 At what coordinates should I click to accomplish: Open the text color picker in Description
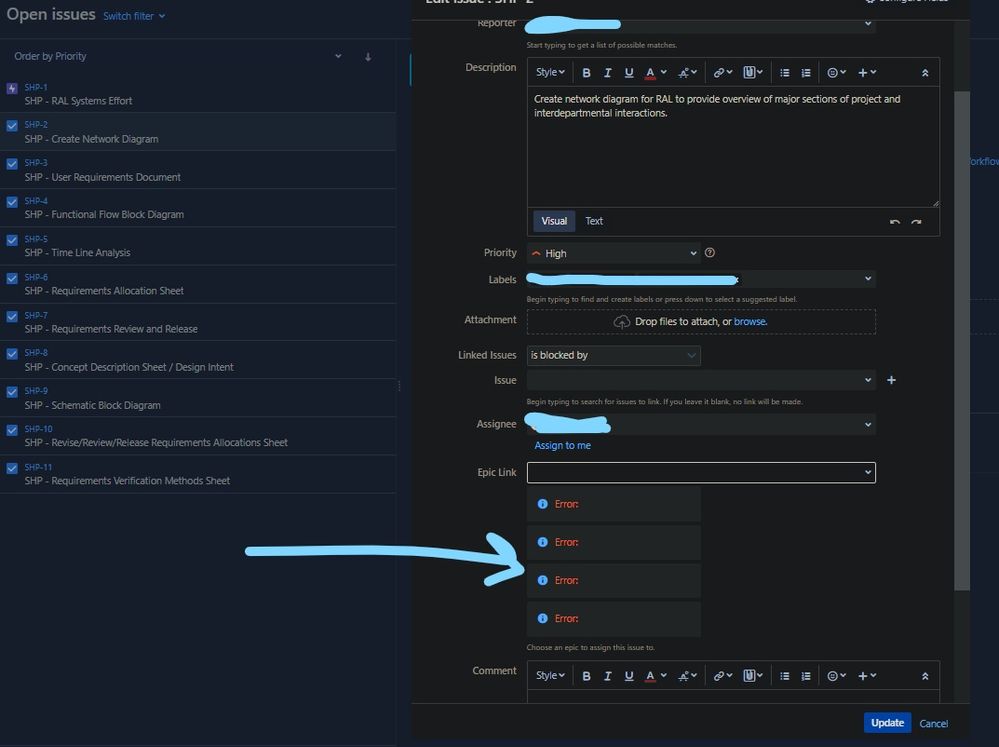(651, 72)
